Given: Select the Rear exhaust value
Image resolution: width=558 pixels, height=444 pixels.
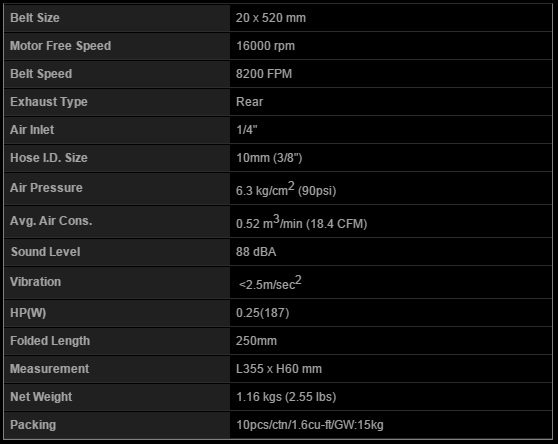Looking at the screenshot, I should click(x=249, y=102).
